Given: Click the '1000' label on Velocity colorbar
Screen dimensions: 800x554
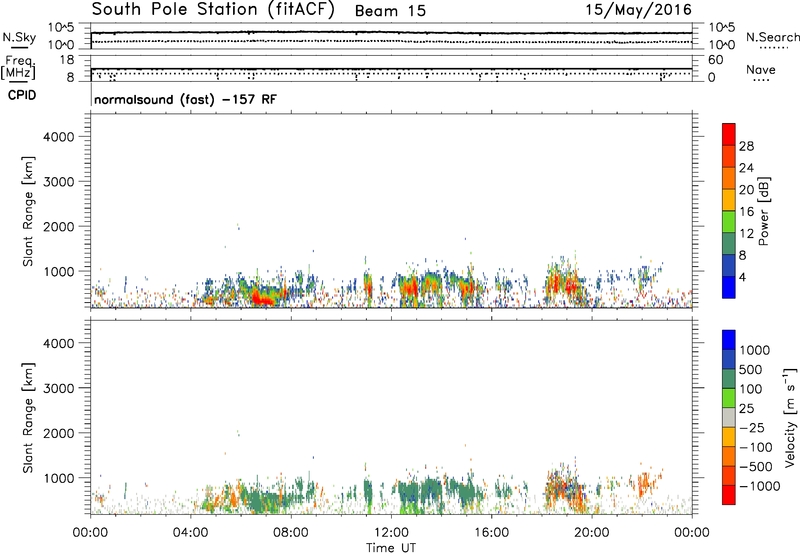Looking at the screenshot, I should (x=755, y=350).
